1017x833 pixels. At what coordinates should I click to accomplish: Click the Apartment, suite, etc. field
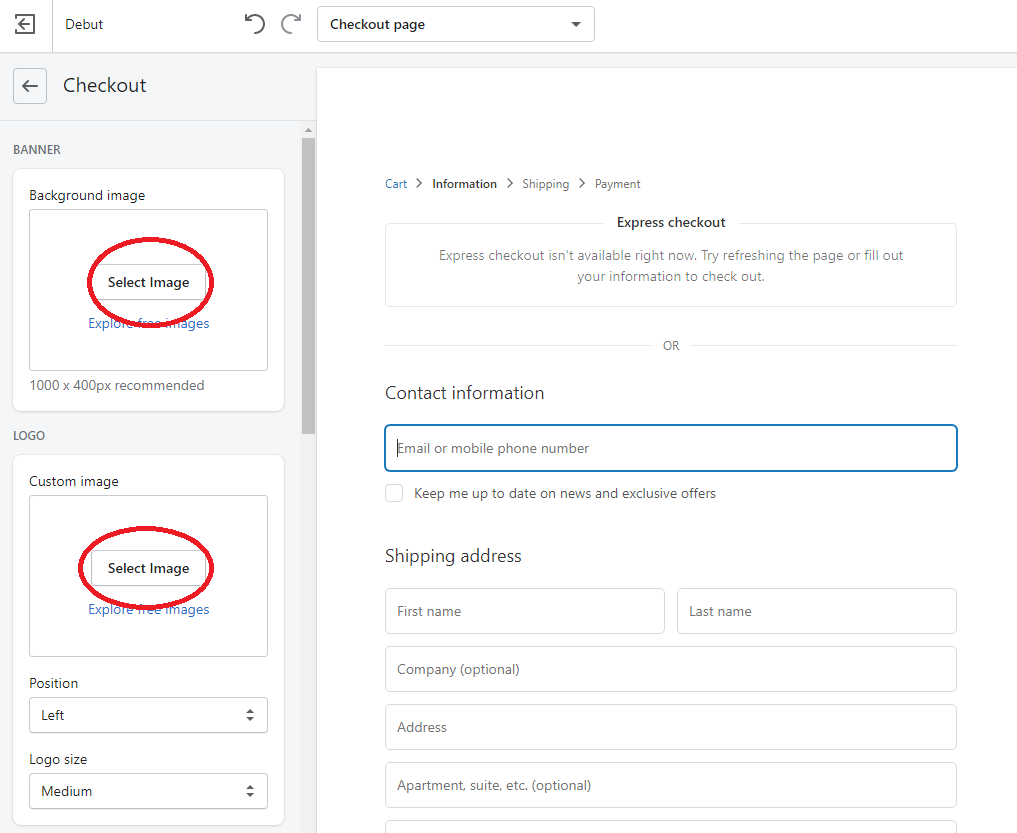pyautogui.click(x=671, y=785)
